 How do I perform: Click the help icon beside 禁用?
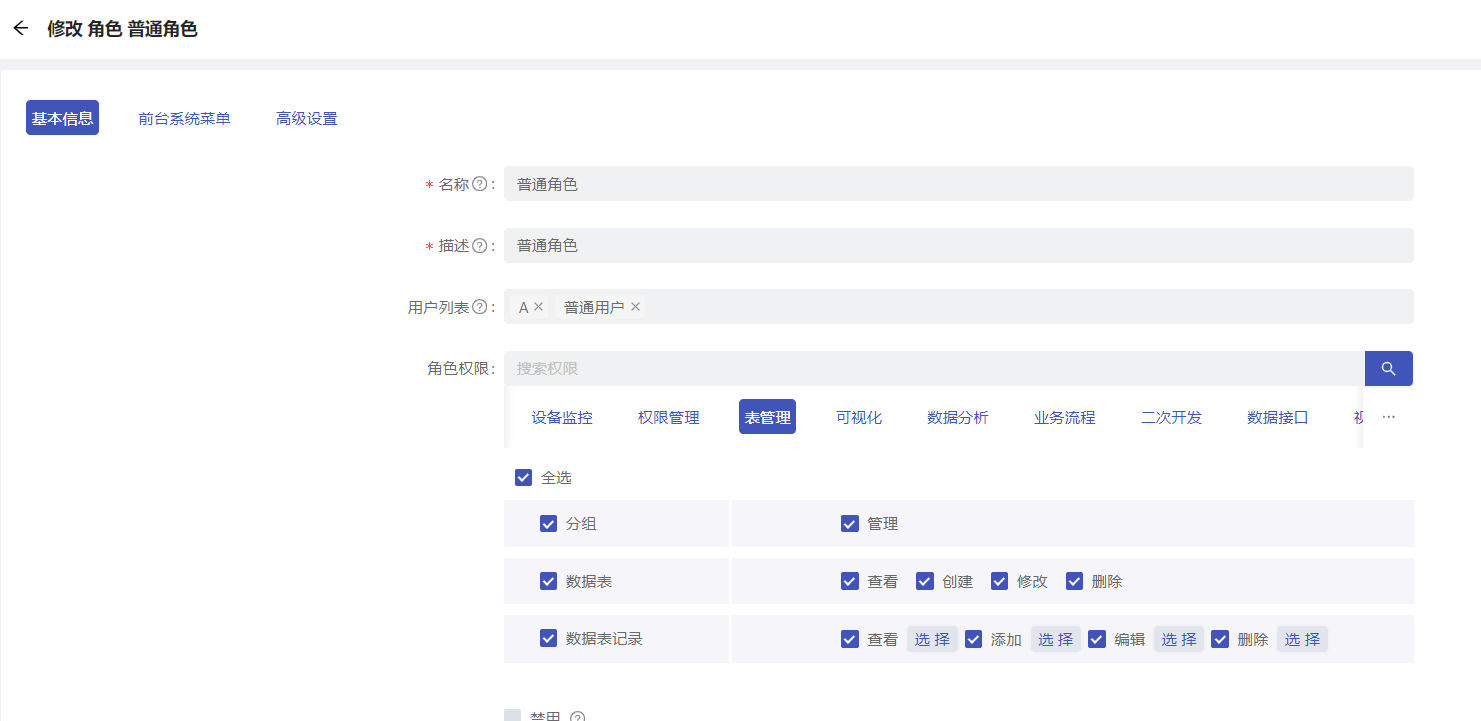[x=577, y=718]
